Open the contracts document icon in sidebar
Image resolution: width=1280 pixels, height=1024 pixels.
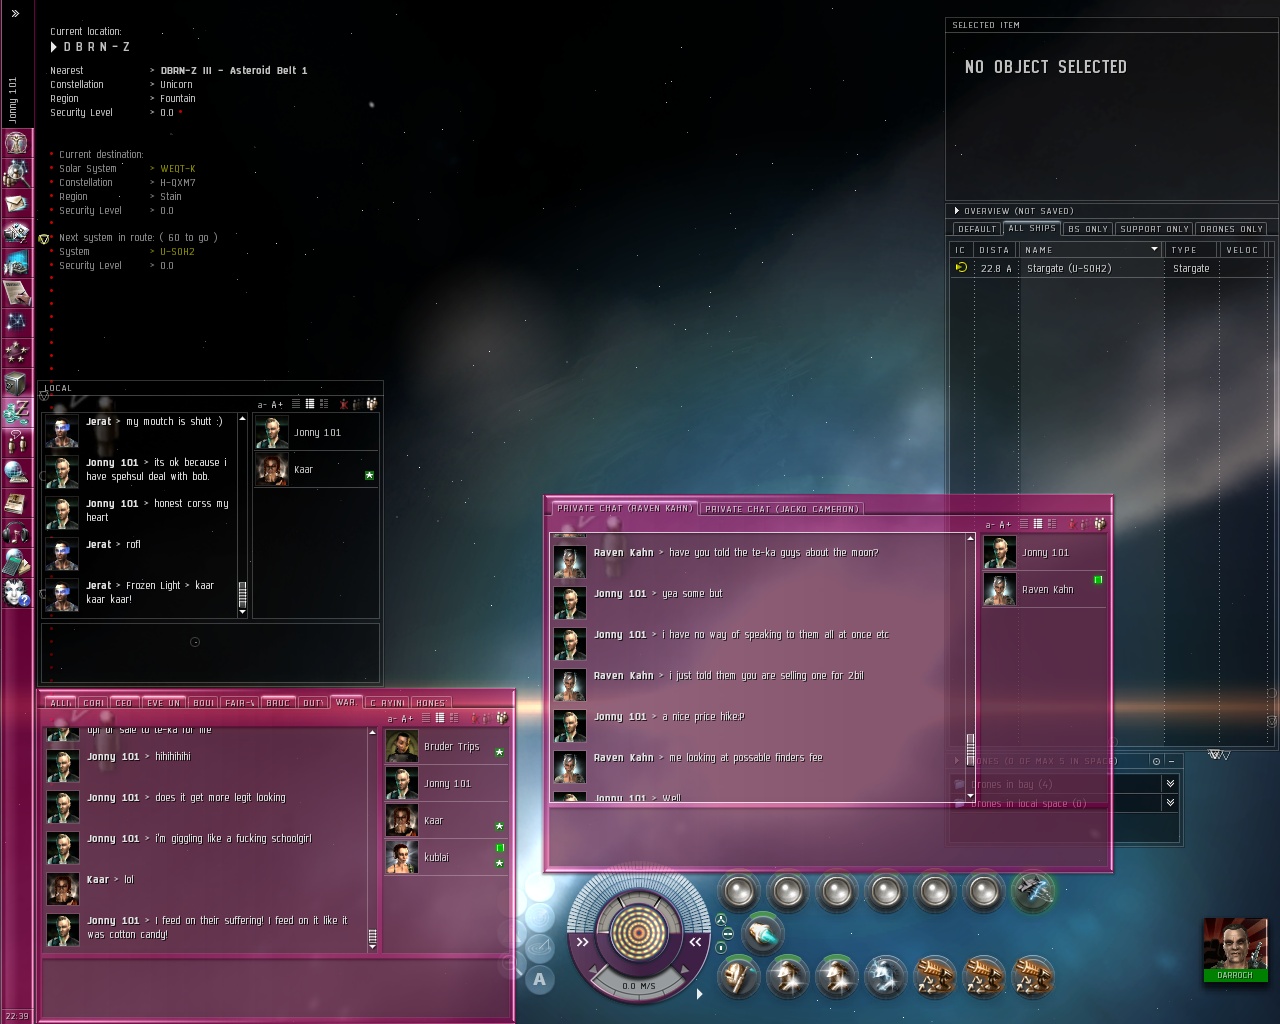click(16, 293)
